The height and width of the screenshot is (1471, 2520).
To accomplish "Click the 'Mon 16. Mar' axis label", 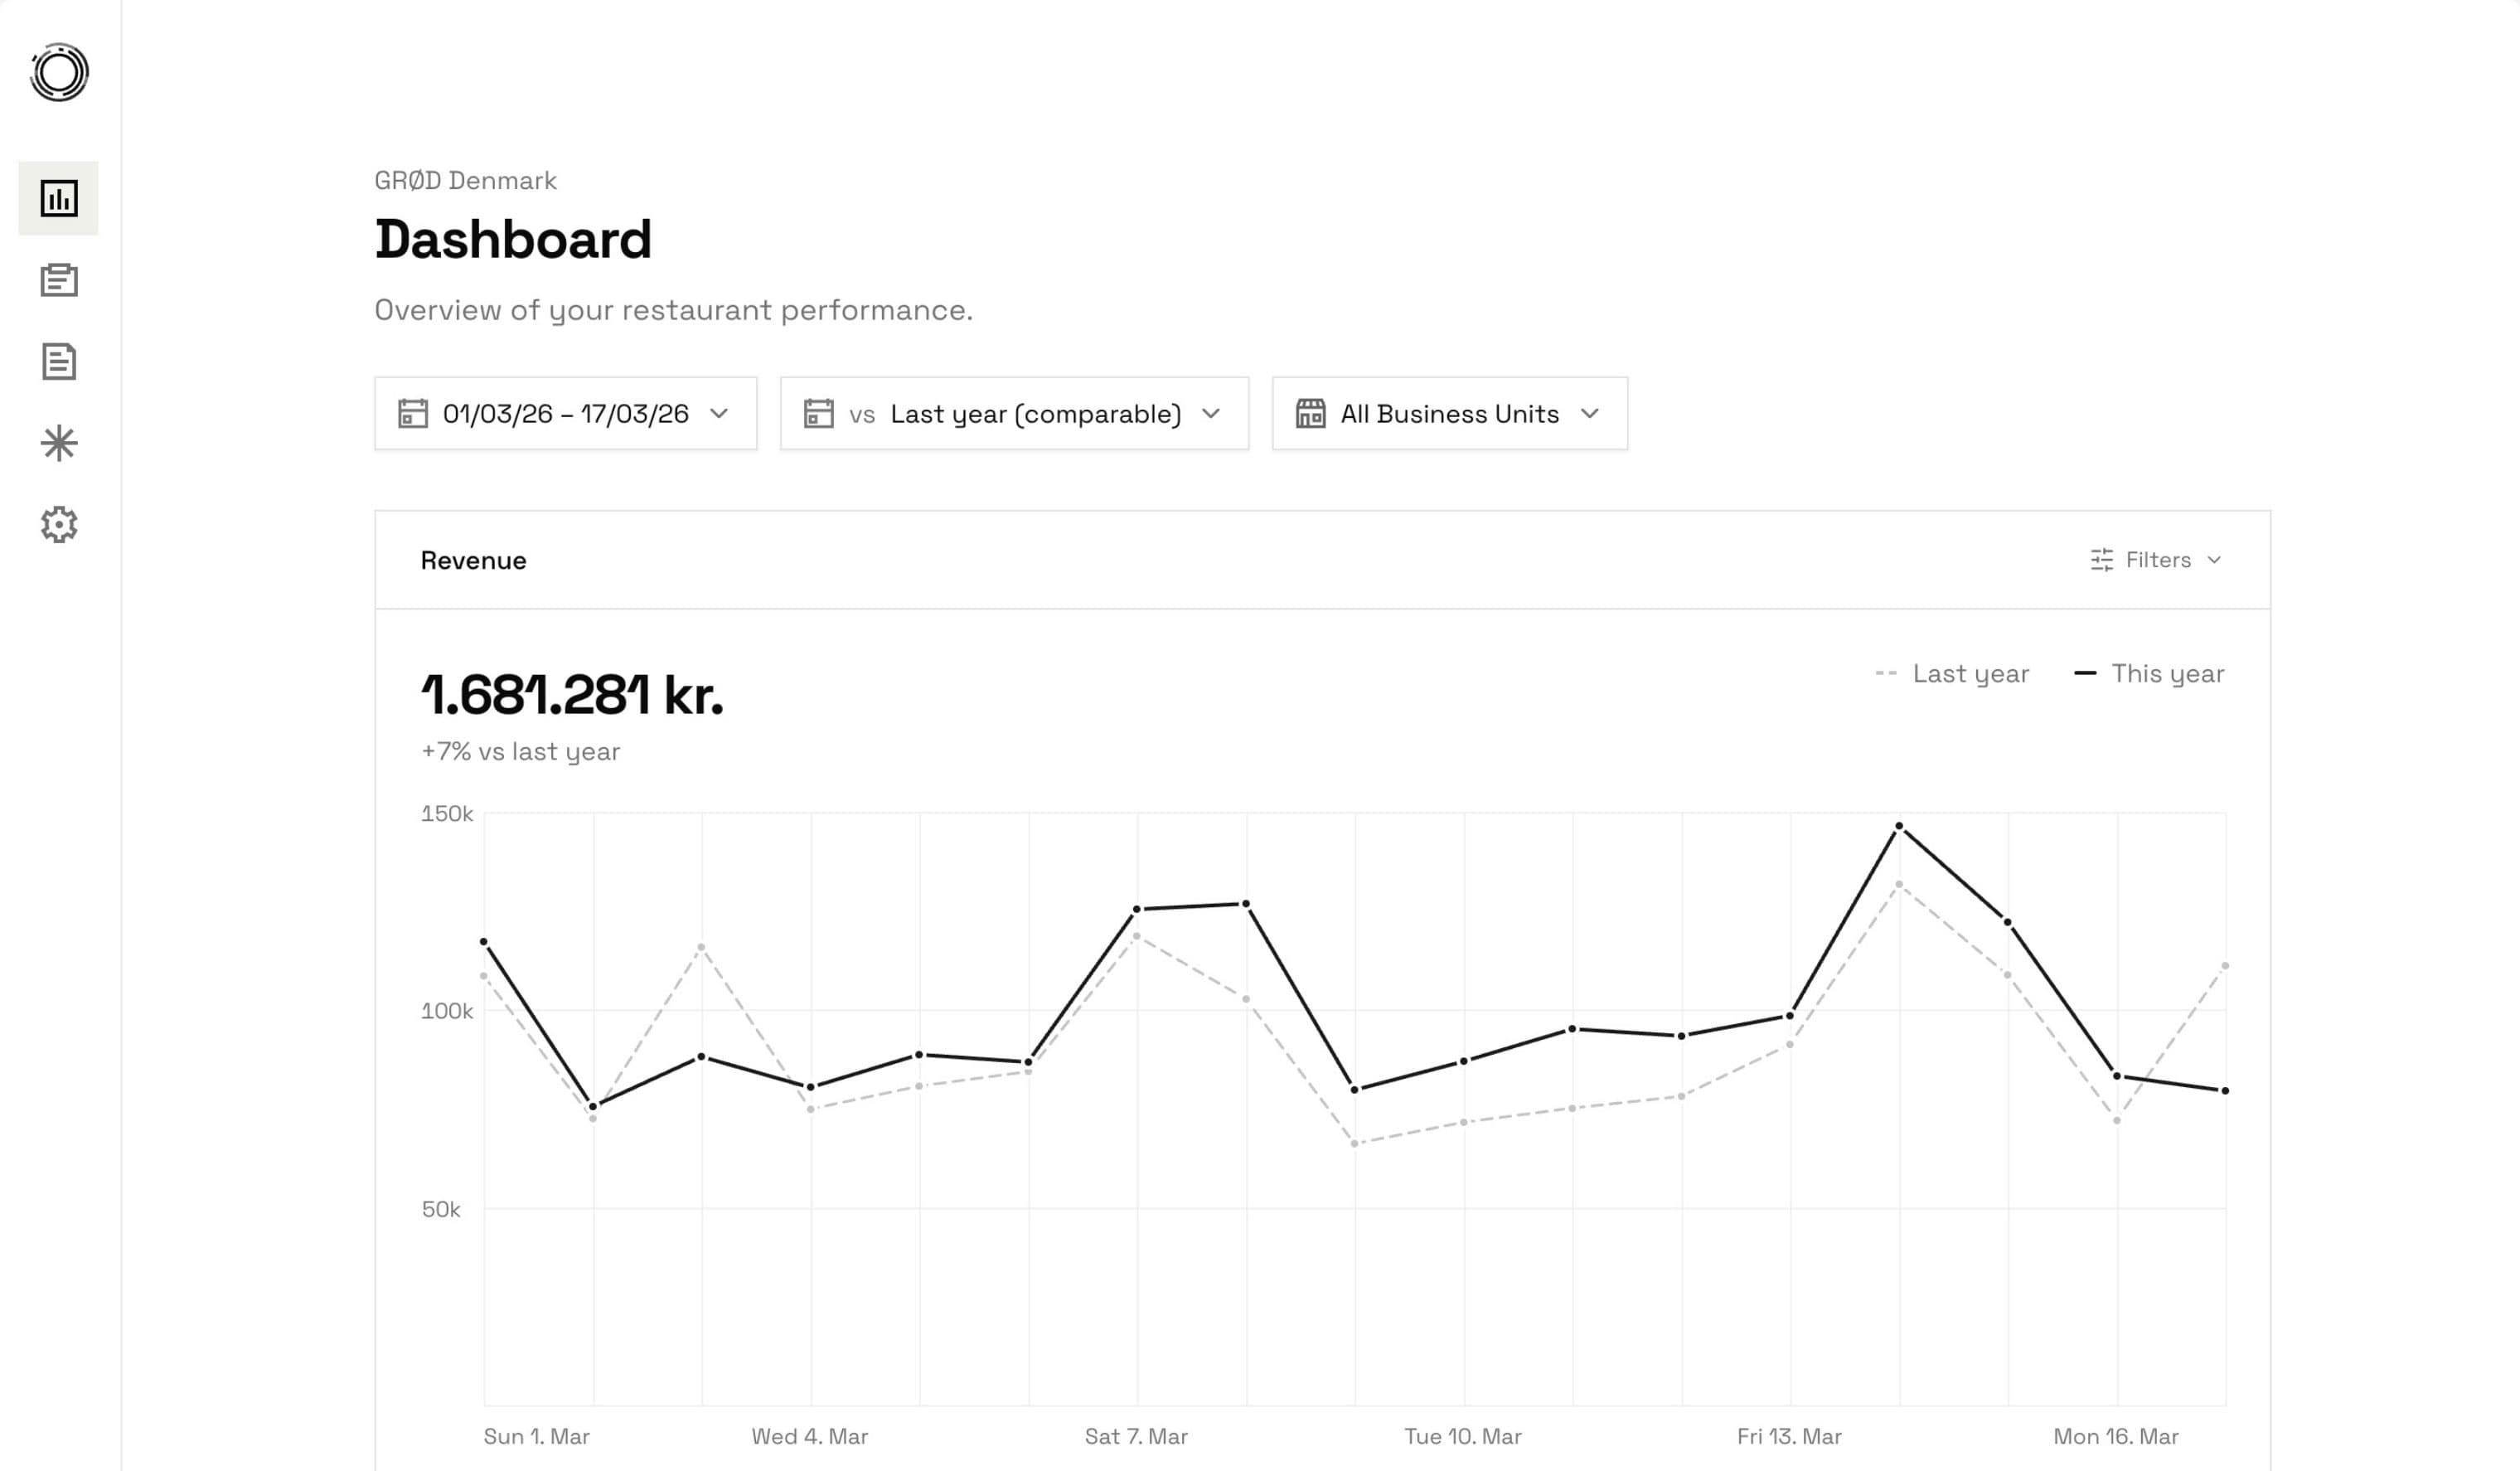I will [x=2116, y=1436].
